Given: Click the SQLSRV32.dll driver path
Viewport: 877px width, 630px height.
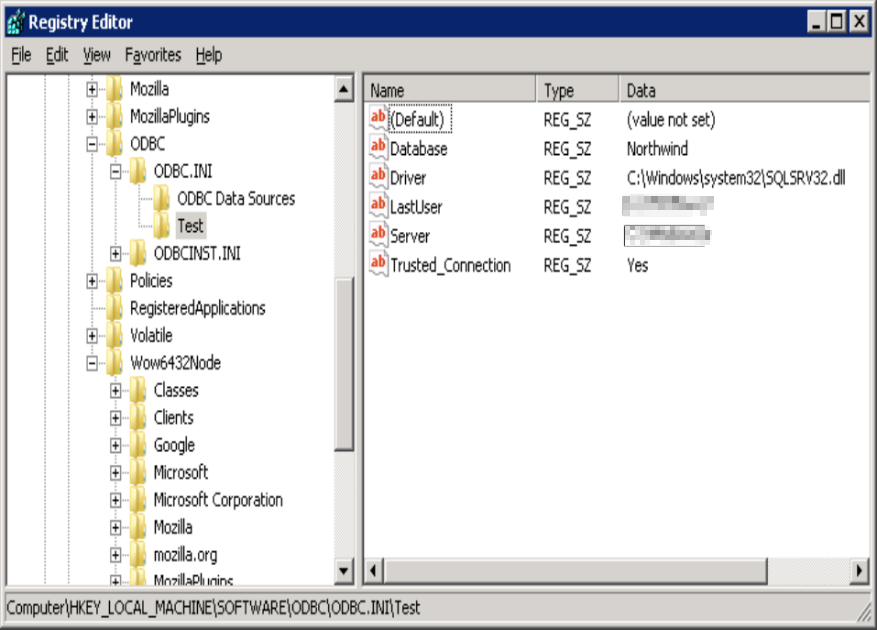Looking at the screenshot, I should 735,178.
